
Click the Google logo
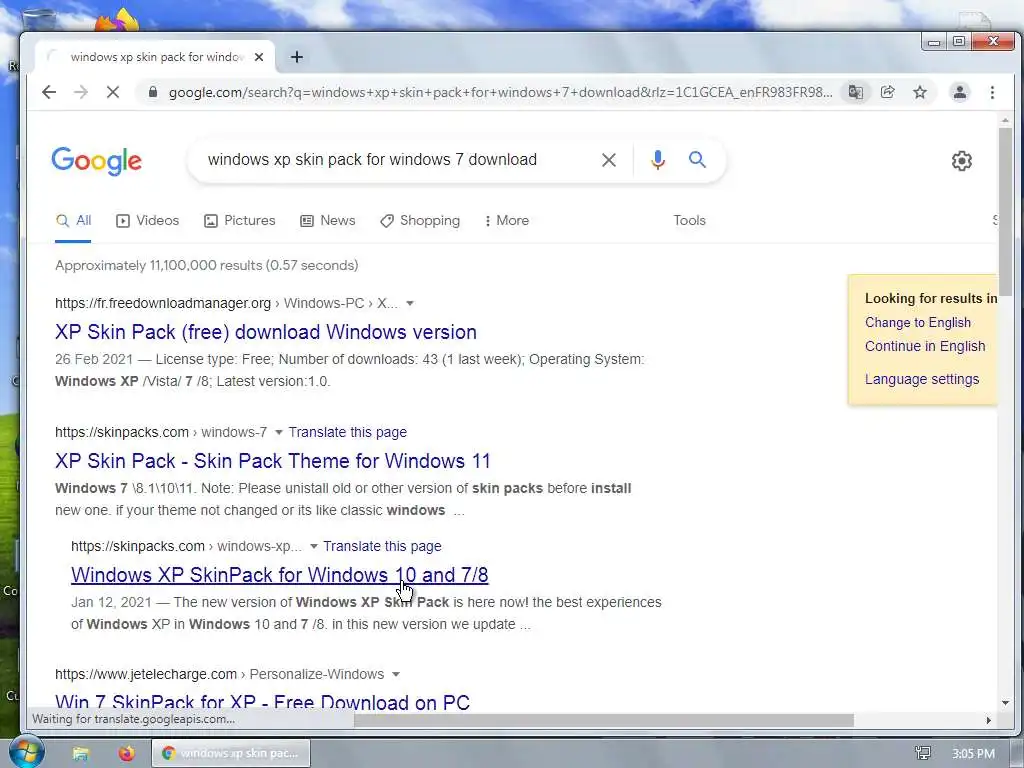97,161
